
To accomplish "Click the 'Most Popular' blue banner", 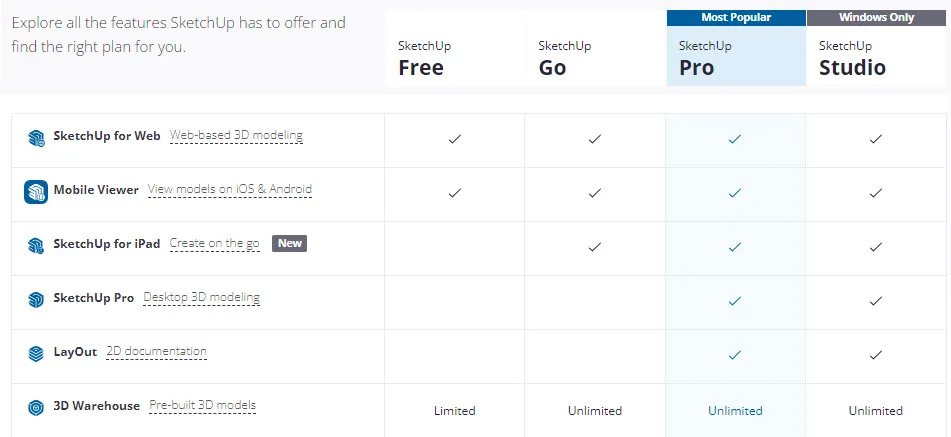I will click(x=736, y=17).
